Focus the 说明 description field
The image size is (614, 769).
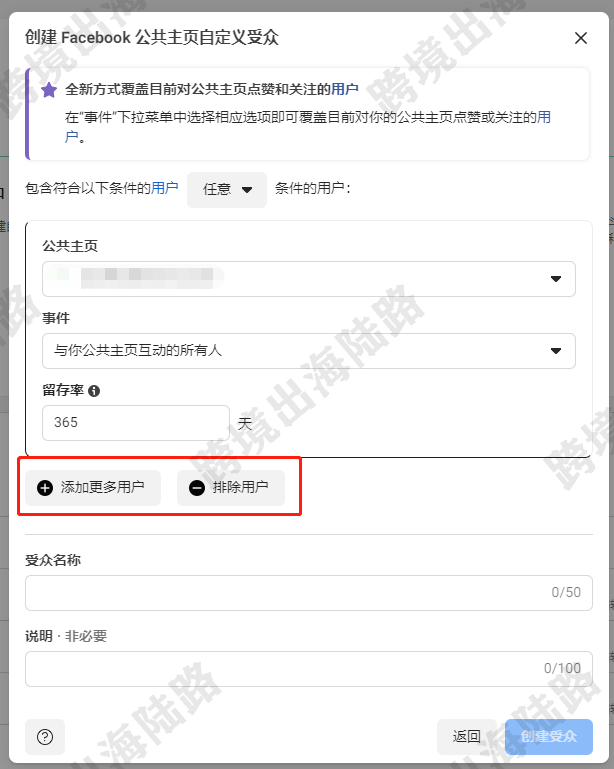click(309, 669)
